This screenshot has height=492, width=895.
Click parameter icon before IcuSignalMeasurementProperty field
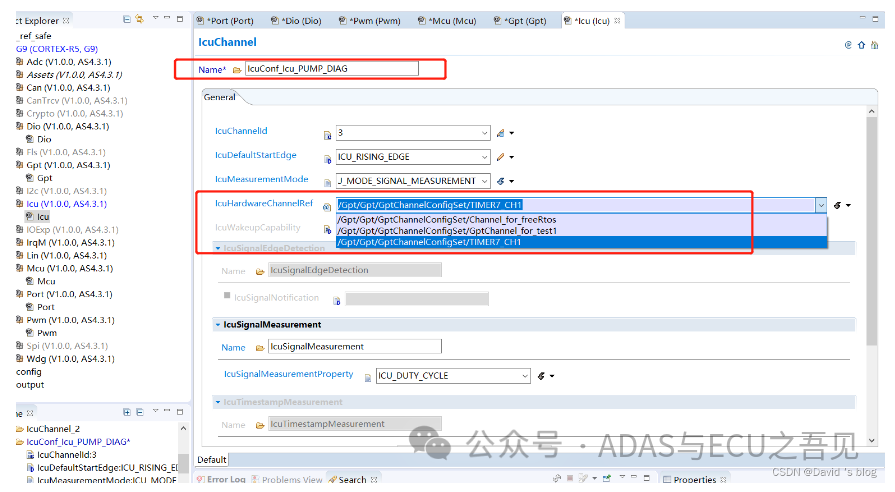tap(368, 377)
